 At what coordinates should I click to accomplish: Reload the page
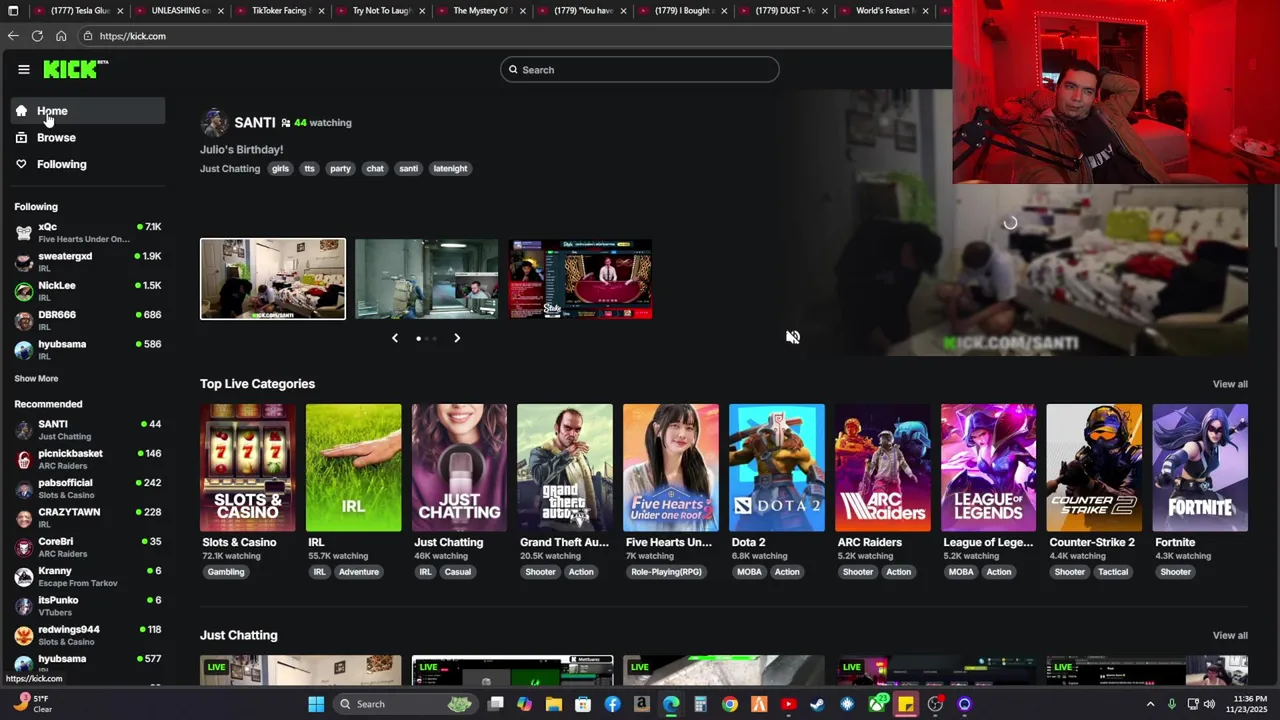(37, 36)
